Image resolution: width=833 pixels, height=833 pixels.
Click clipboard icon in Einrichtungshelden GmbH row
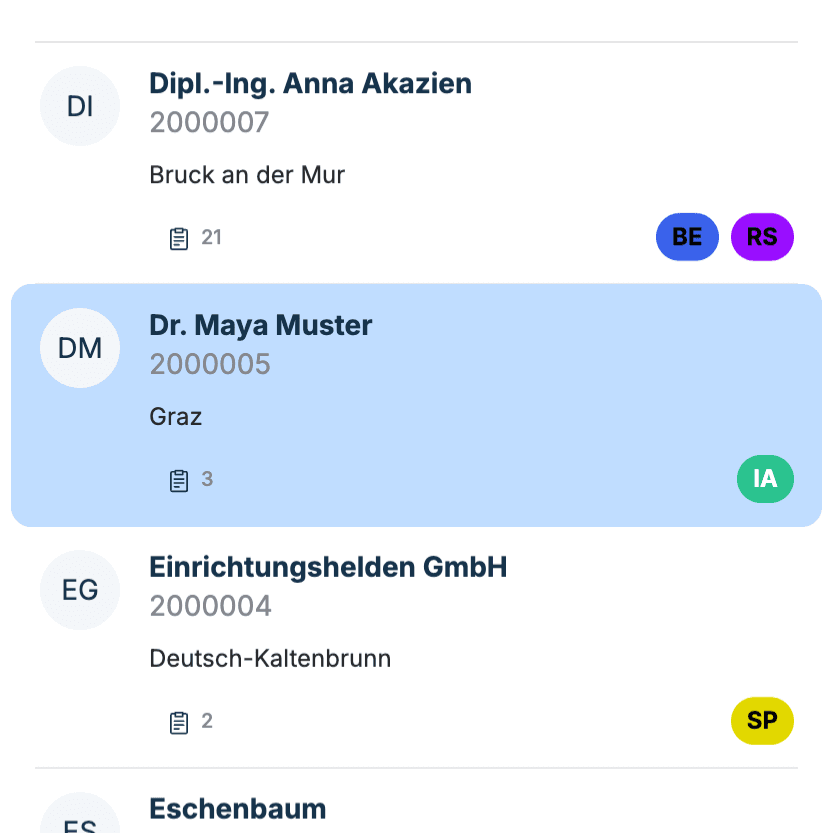pyautogui.click(x=178, y=722)
